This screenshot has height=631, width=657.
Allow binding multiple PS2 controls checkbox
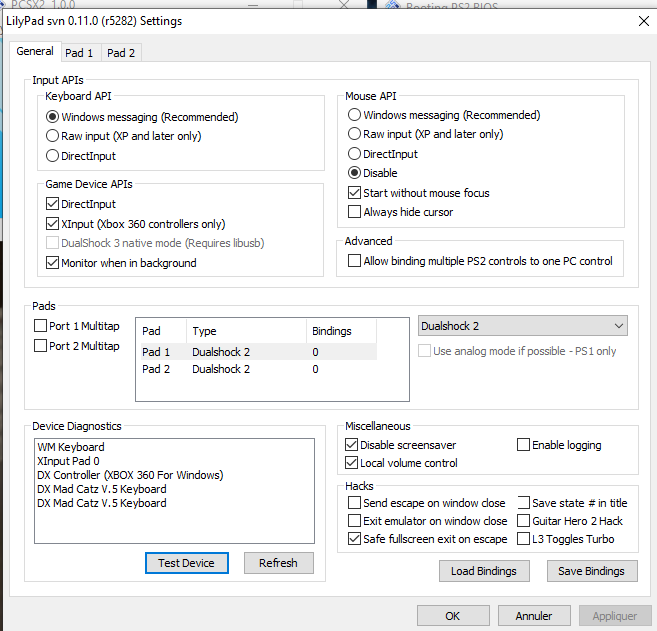coord(355,261)
